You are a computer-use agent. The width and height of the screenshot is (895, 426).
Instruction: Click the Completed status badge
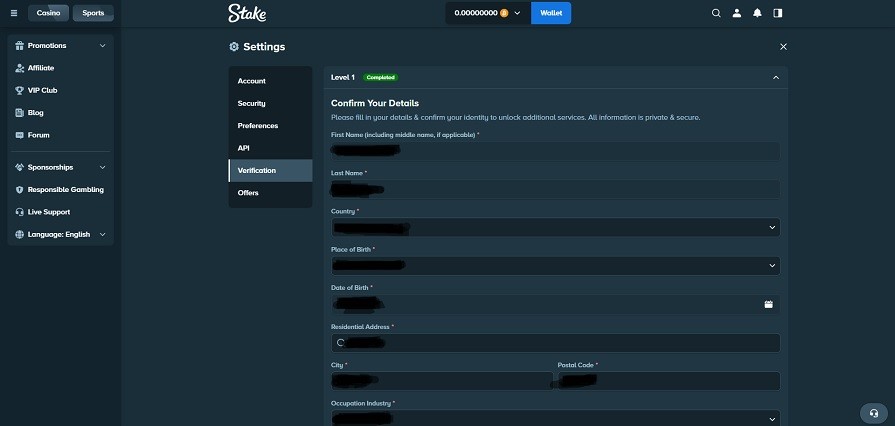pyautogui.click(x=381, y=78)
